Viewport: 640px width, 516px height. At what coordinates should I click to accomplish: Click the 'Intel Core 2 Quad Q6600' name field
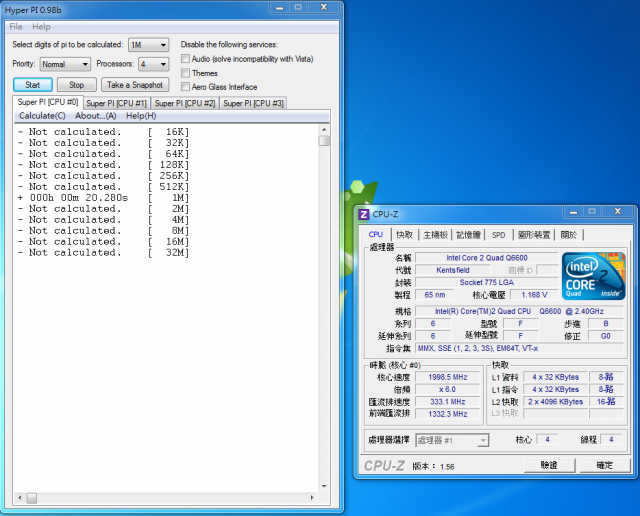pos(487,258)
